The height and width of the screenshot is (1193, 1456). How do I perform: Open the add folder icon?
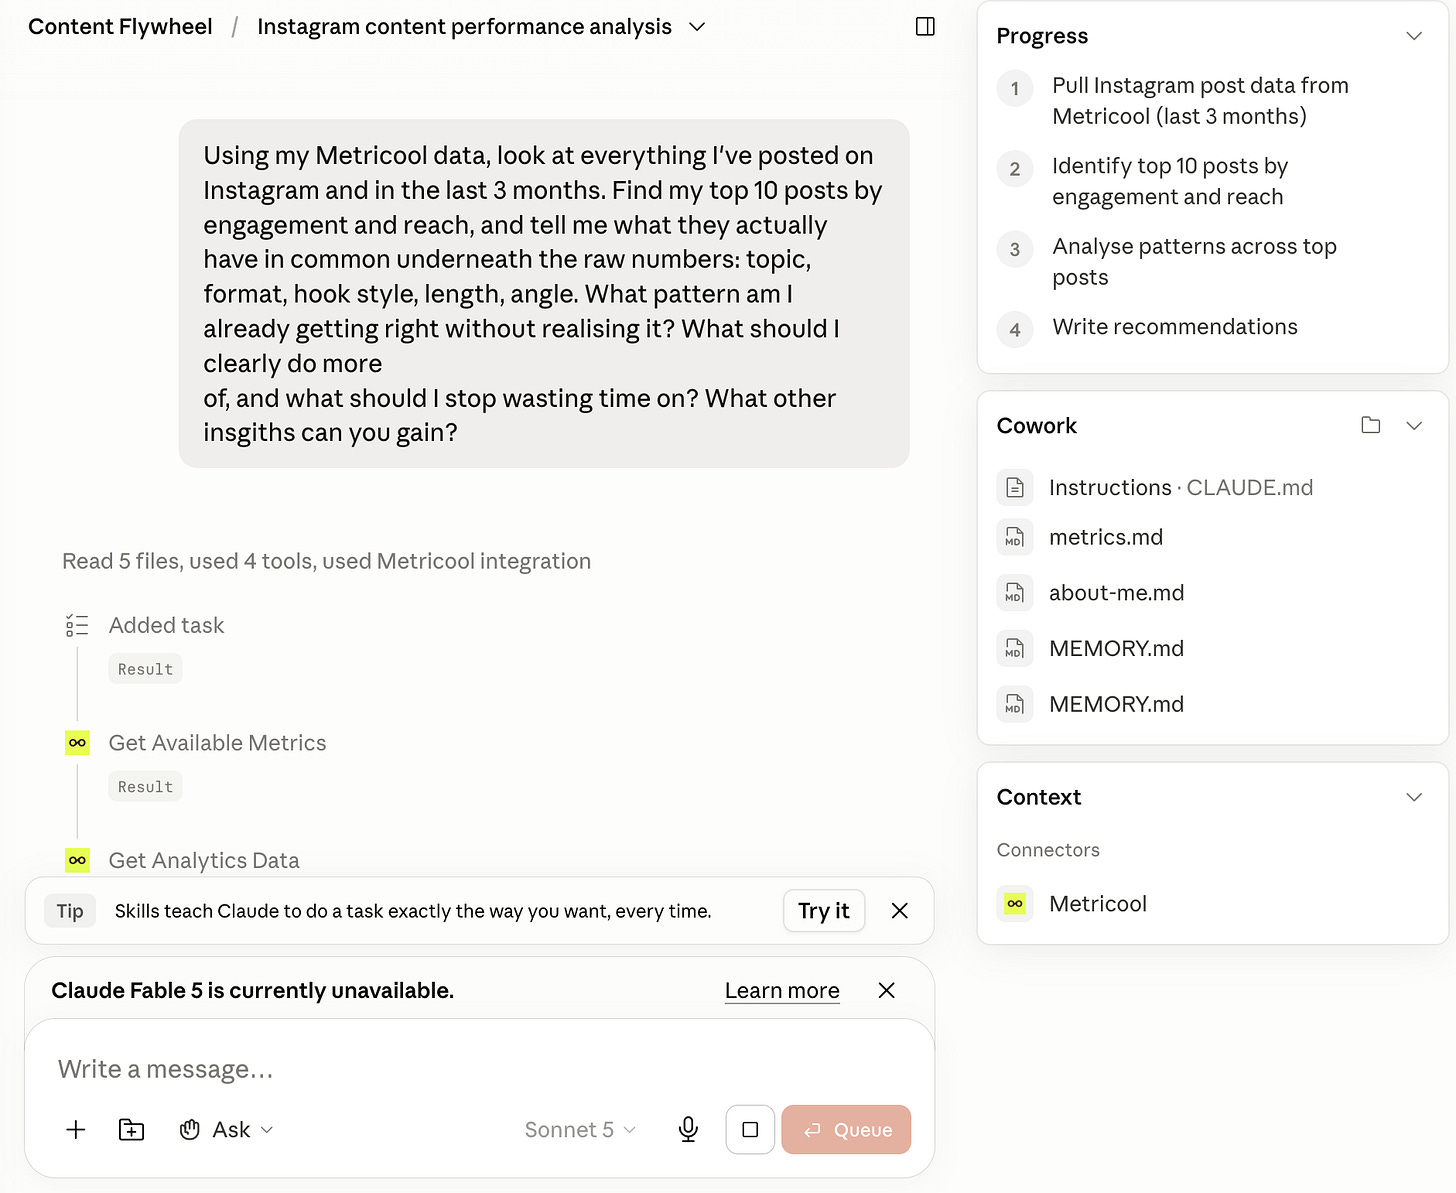131,1130
